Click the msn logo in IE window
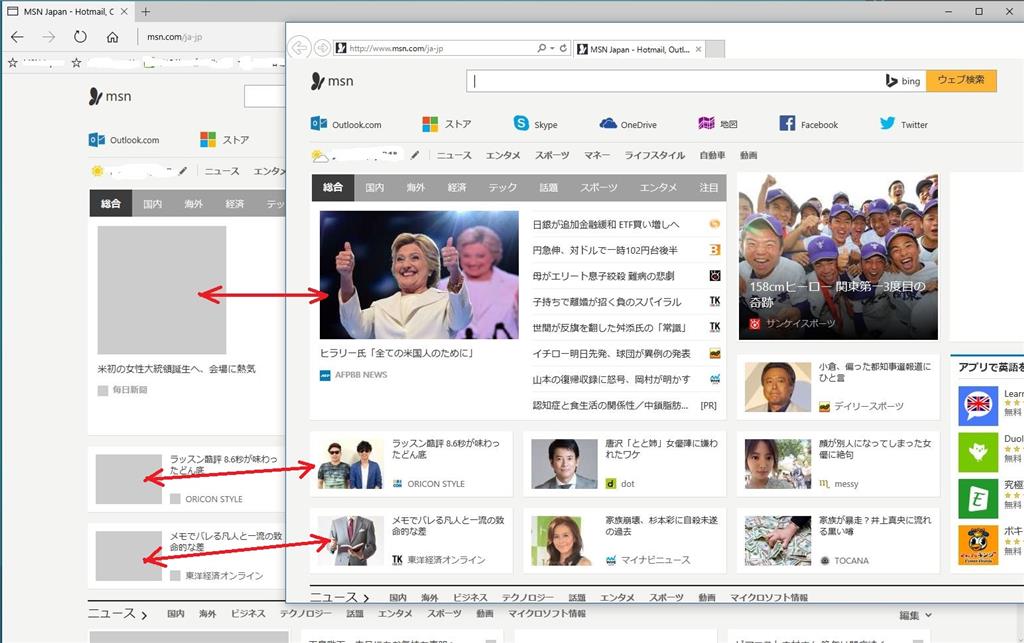The height and width of the screenshot is (643, 1024). (332, 81)
